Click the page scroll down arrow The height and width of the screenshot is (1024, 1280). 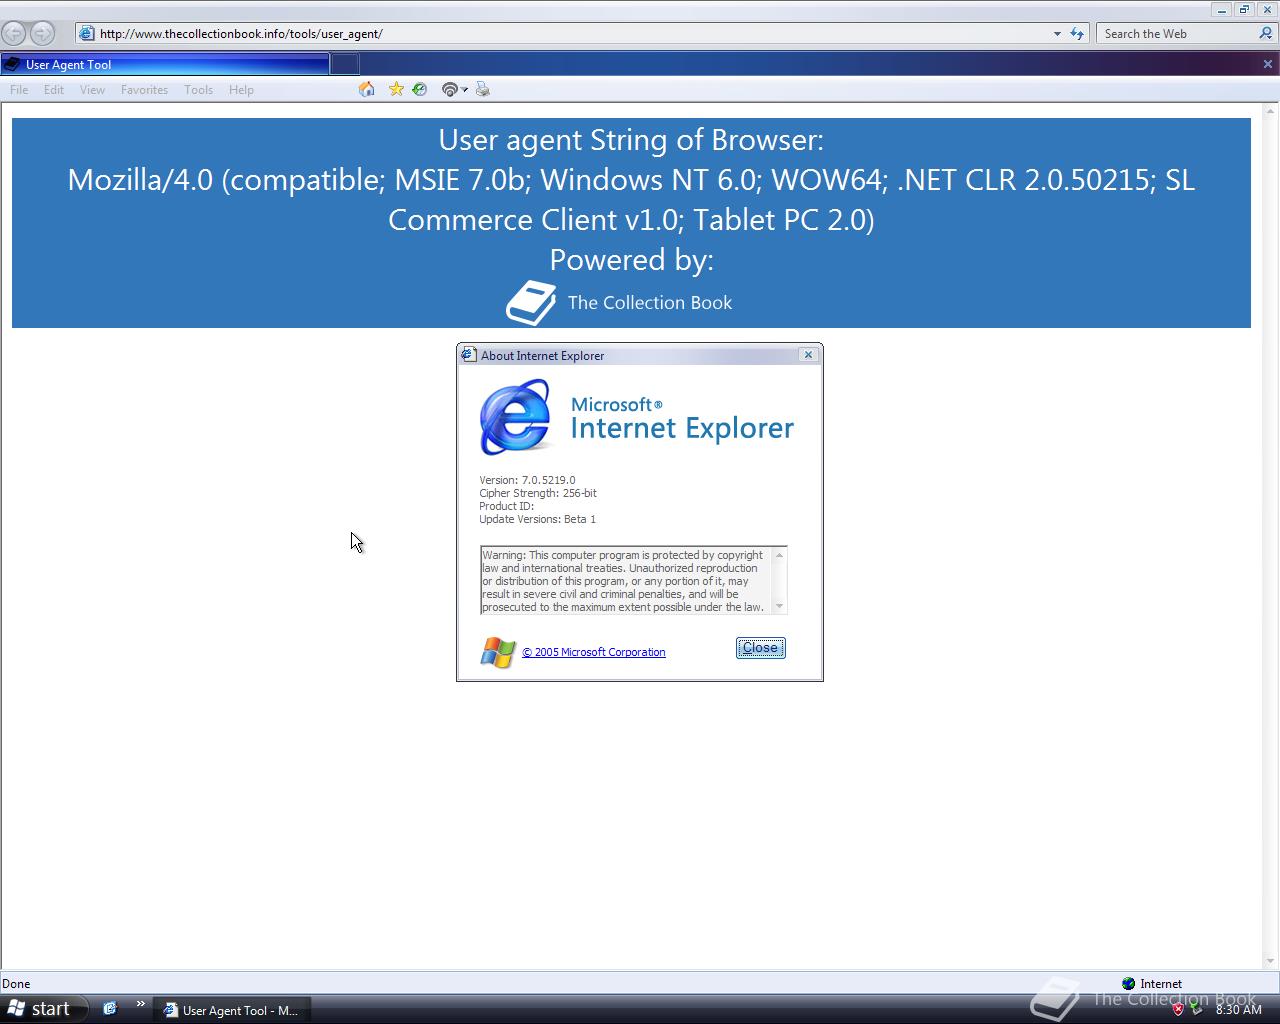tap(1272, 962)
